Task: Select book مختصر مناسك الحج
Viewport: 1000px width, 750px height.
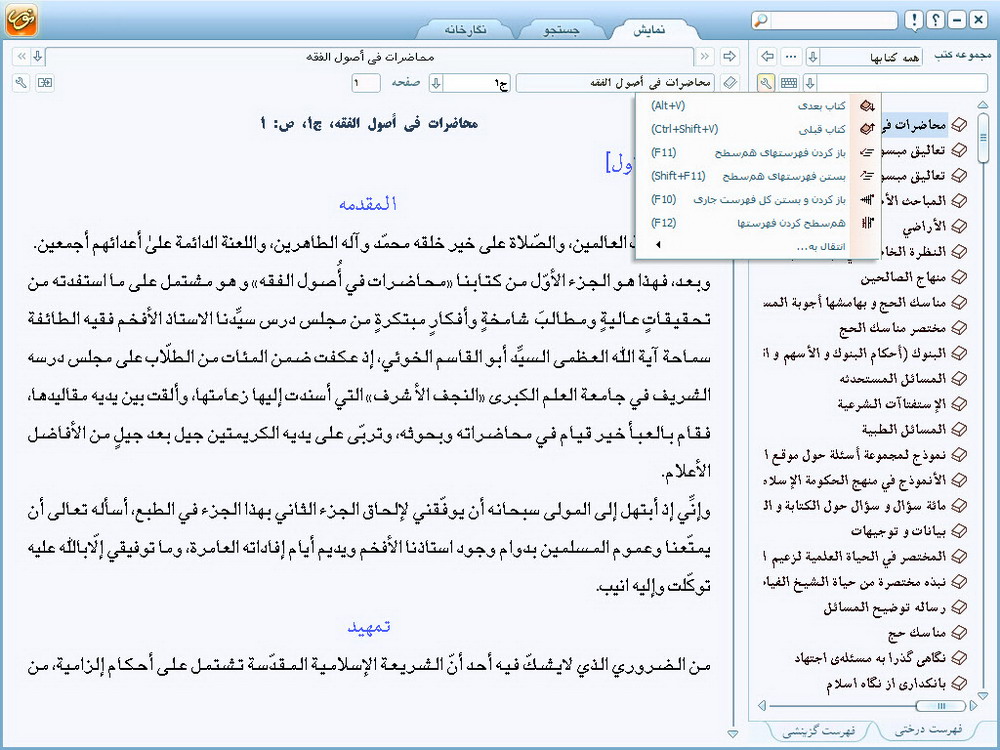Action: click(x=893, y=328)
